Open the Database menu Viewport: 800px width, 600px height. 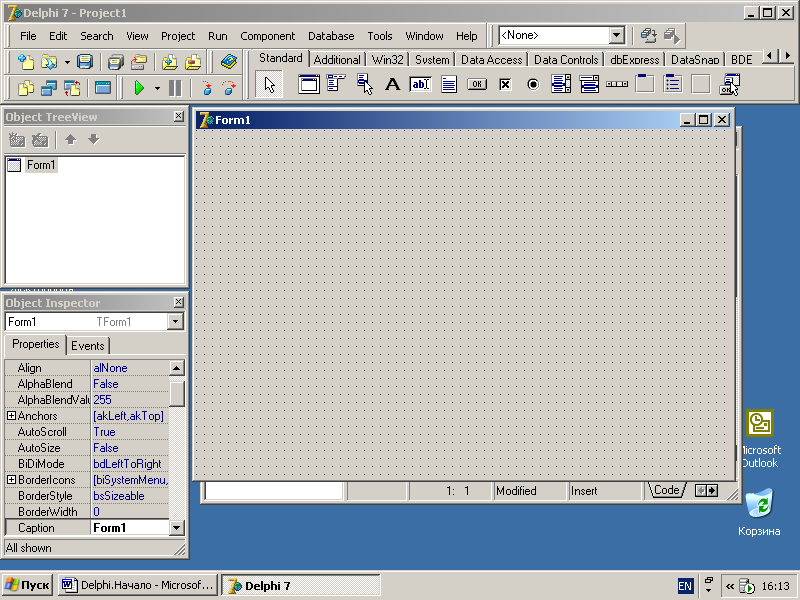pos(331,36)
